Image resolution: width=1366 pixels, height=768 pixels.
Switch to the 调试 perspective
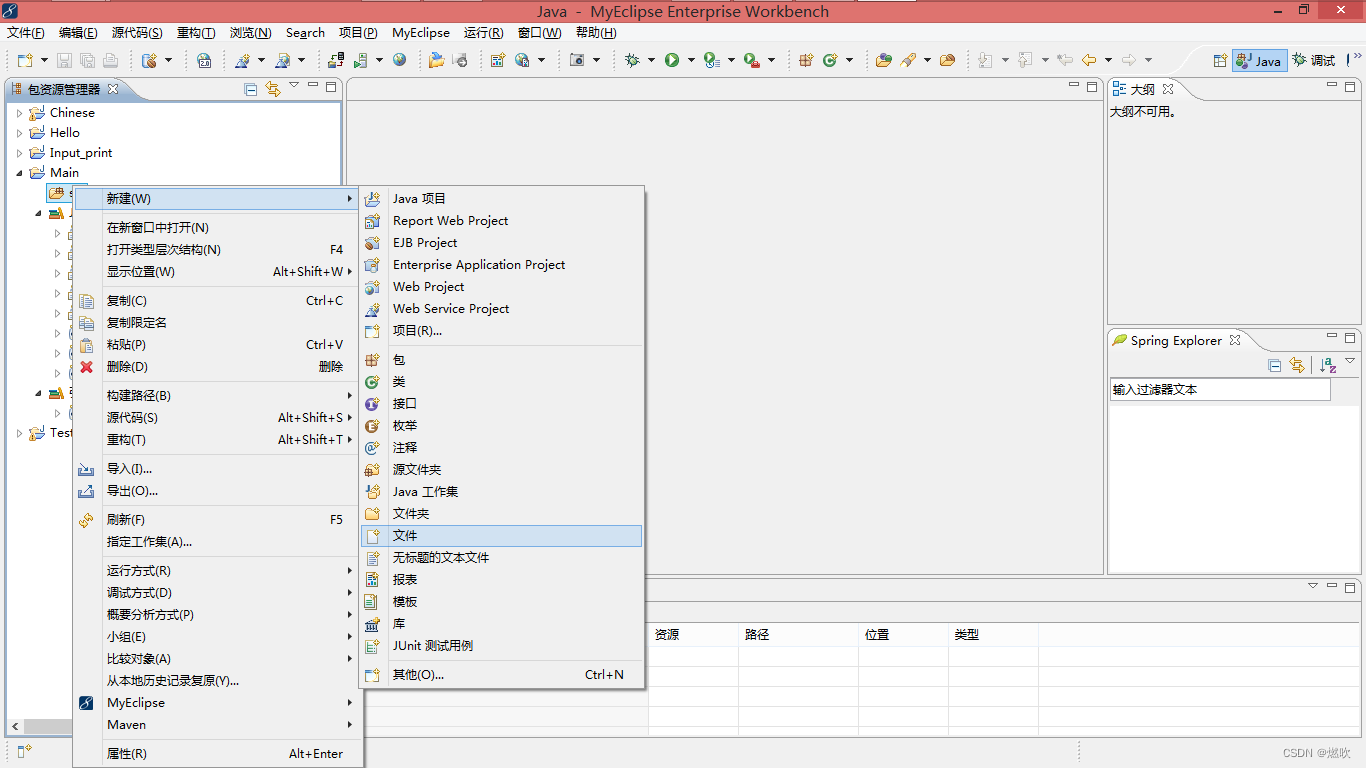(x=1314, y=60)
